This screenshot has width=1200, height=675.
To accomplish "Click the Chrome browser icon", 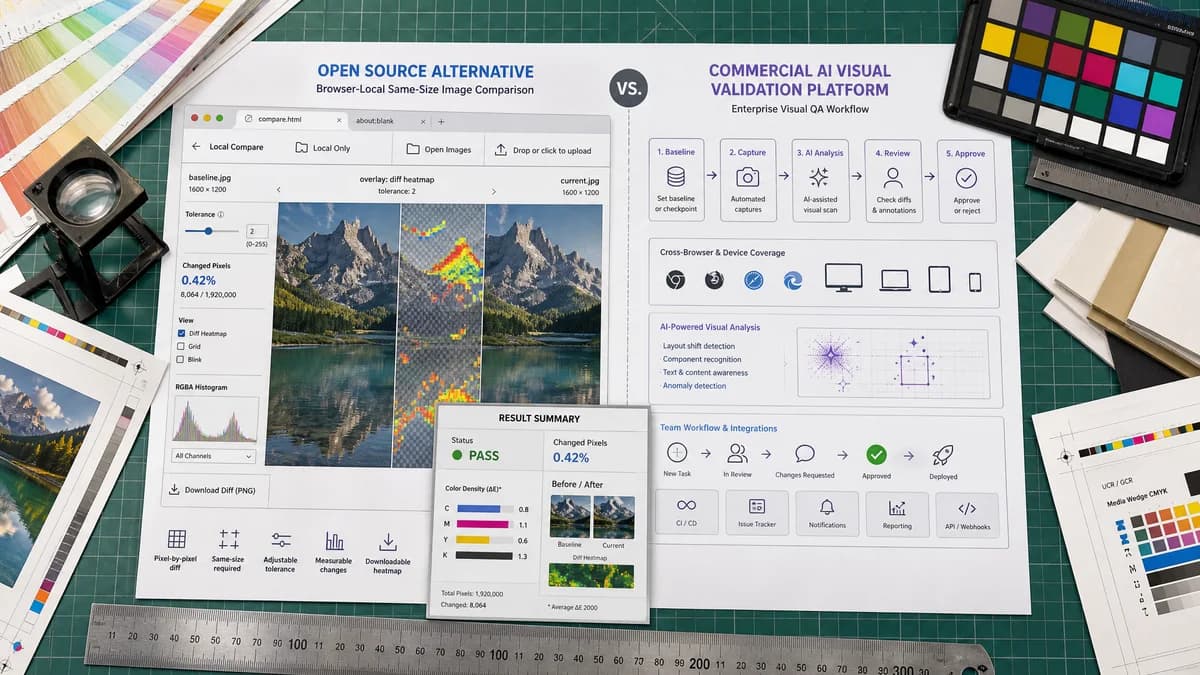I will pyautogui.click(x=675, y=280).
